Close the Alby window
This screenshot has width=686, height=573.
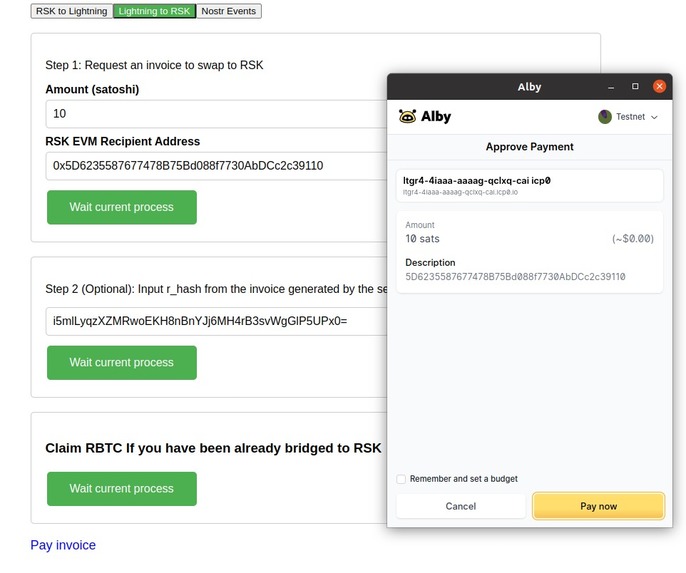pyautogui.click(x=658, y=87)
